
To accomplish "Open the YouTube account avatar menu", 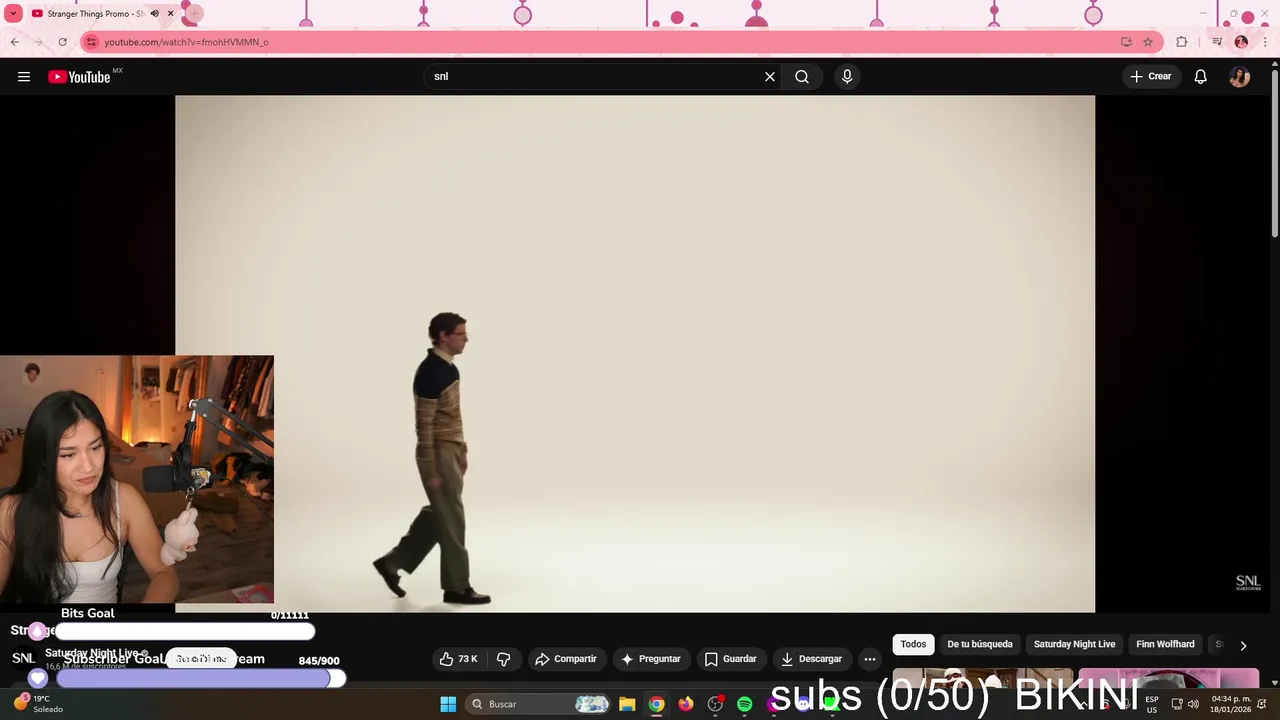I will pyautogui.click(x=1240, y=77).
